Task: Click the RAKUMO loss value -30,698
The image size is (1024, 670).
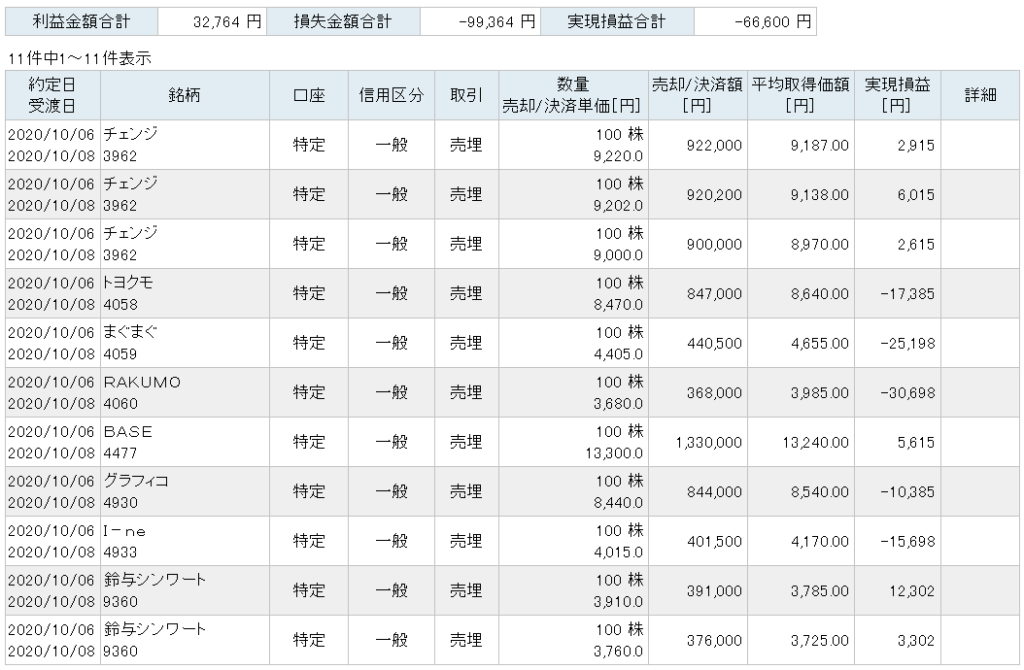Action: 897,393
